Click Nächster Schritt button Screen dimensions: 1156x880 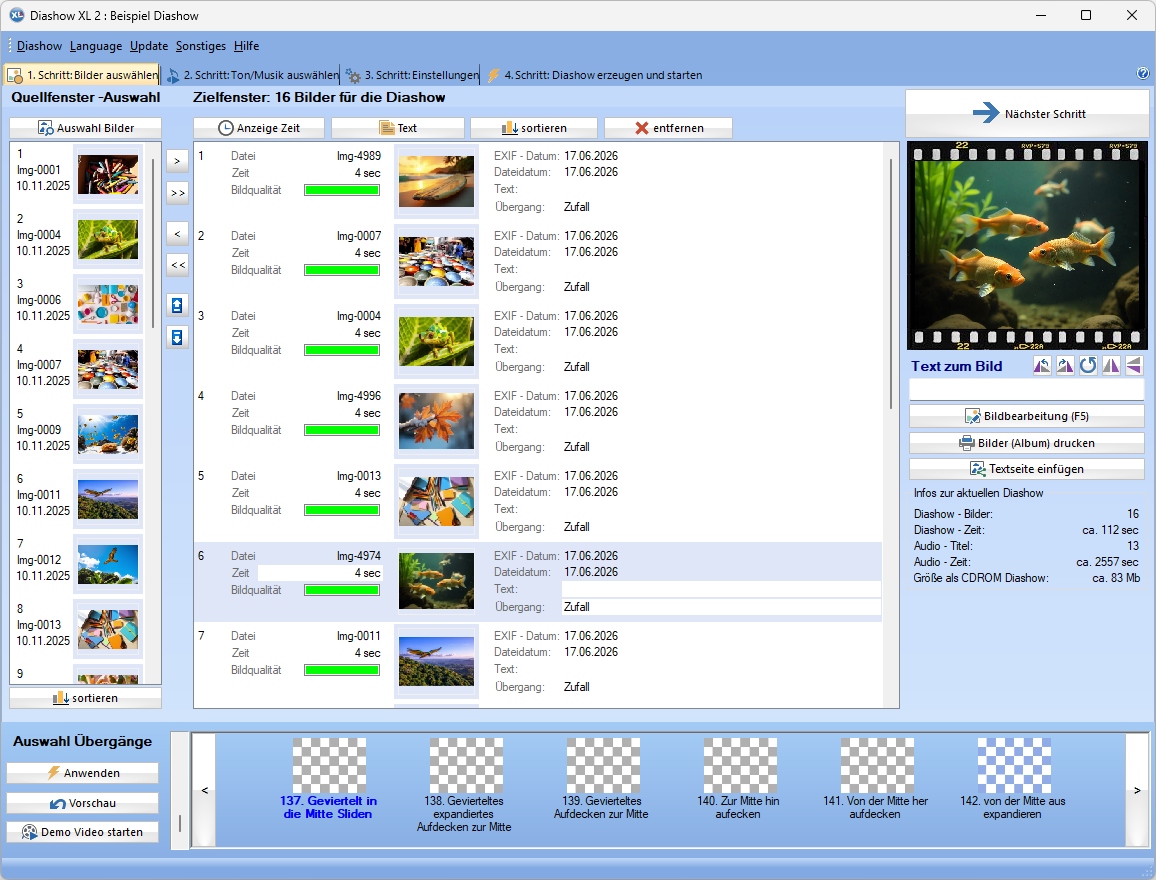(1027, 114)
